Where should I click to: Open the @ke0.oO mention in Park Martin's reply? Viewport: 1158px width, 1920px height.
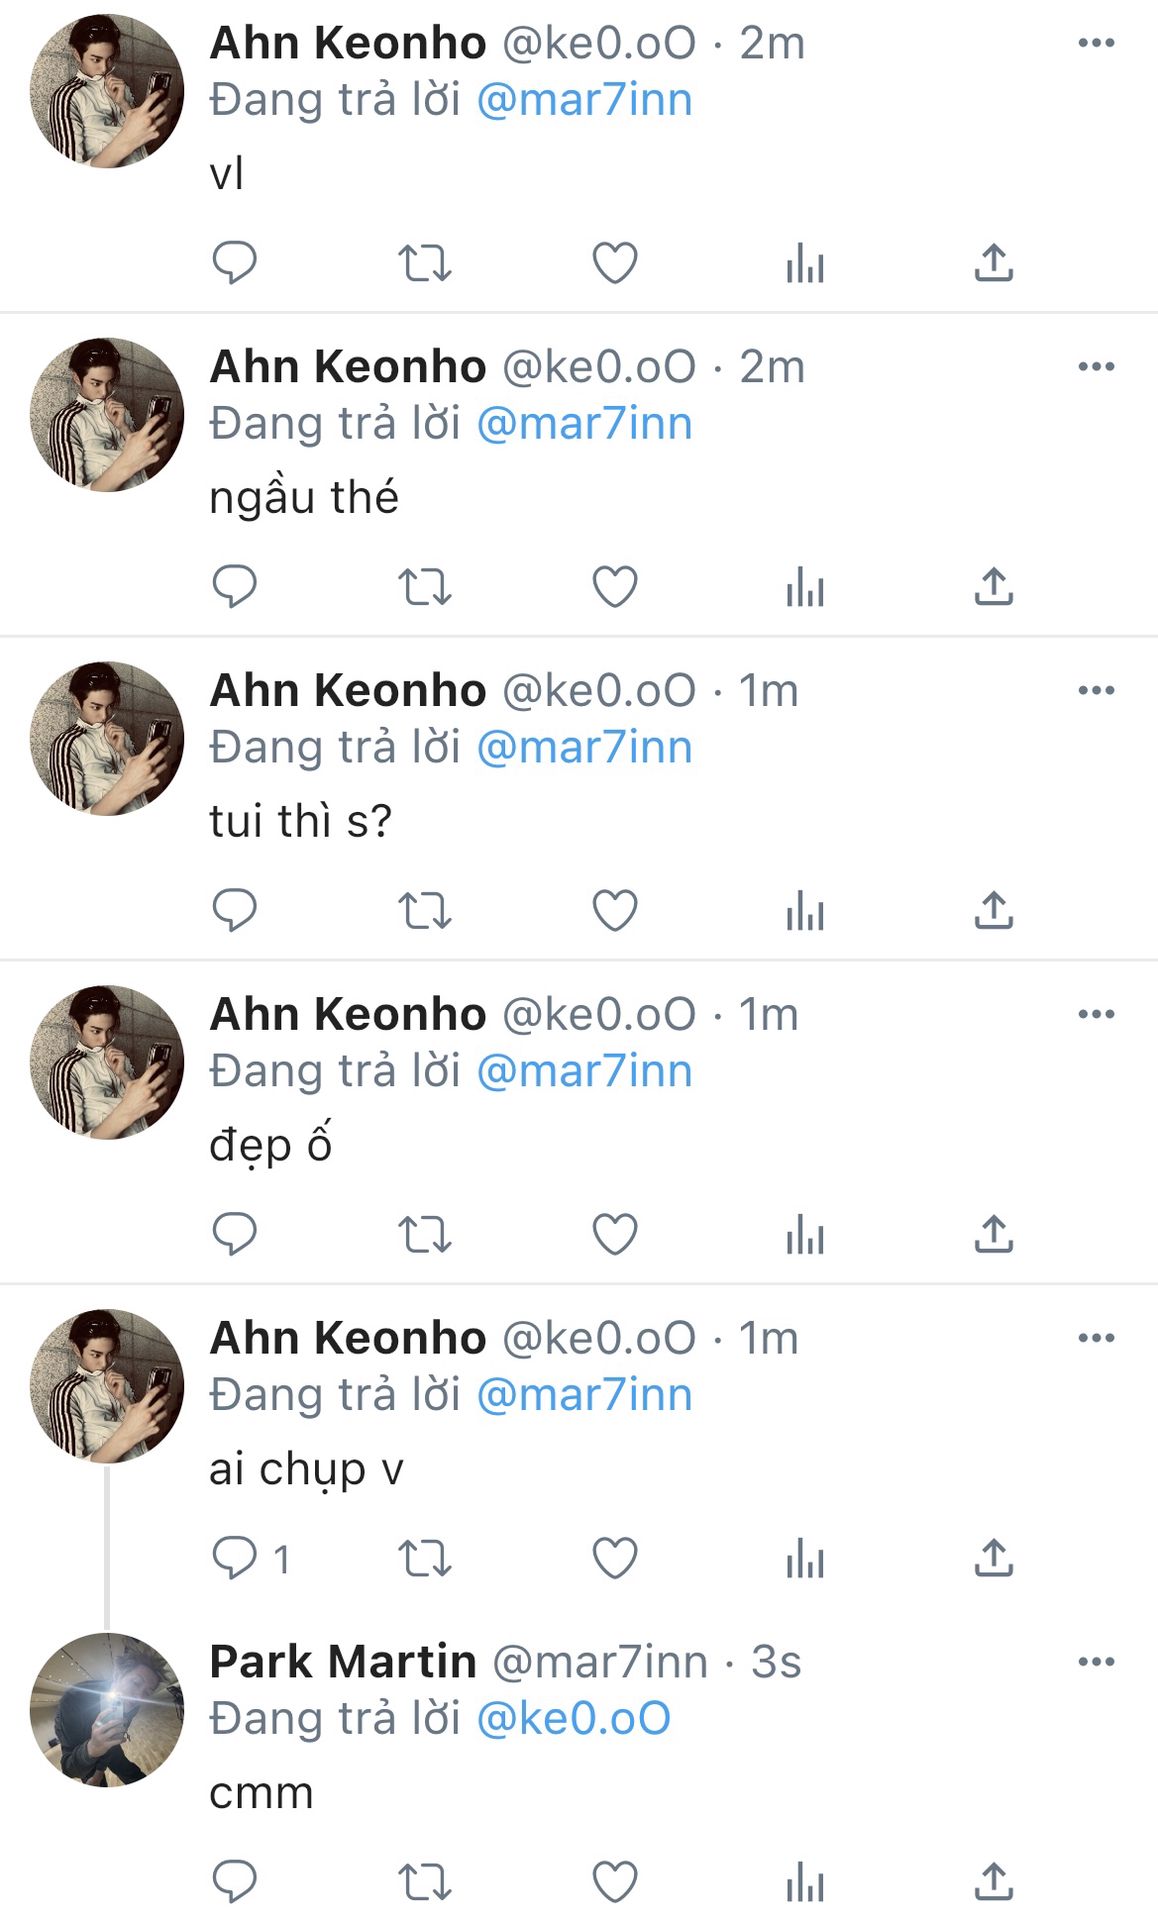(573, 1719)
